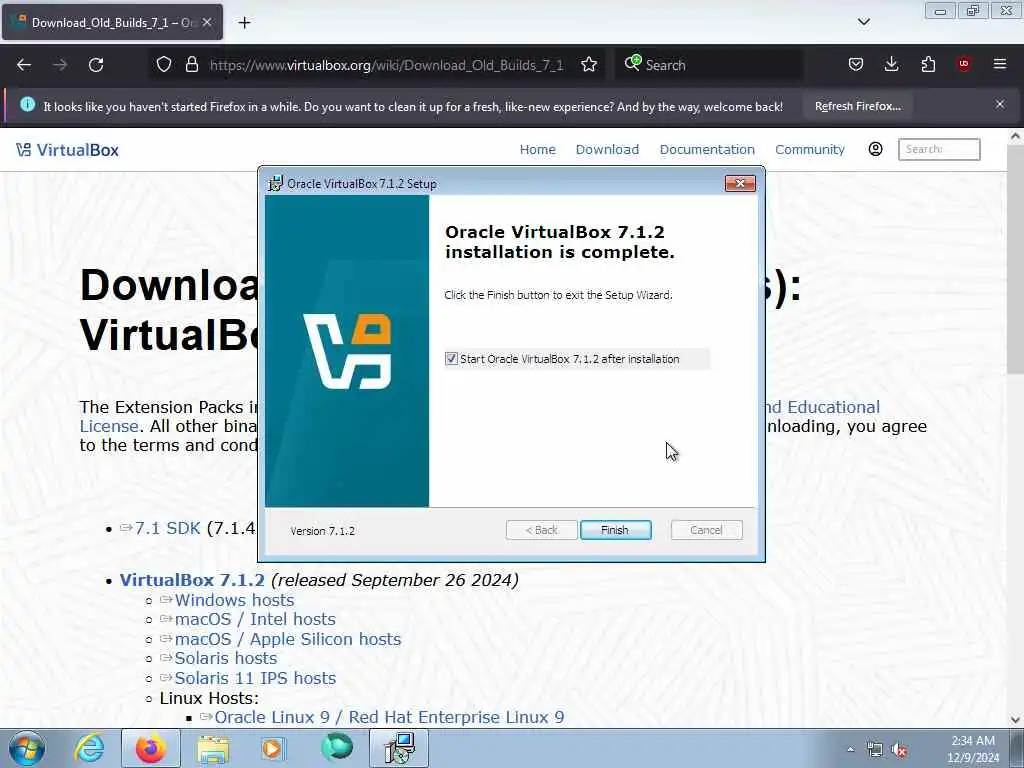Uncheck Start Oracle VirtualBox 7.1.2 after installation
The width and height of the screenshot is (1024, 768).
click(x=451, y=359)
